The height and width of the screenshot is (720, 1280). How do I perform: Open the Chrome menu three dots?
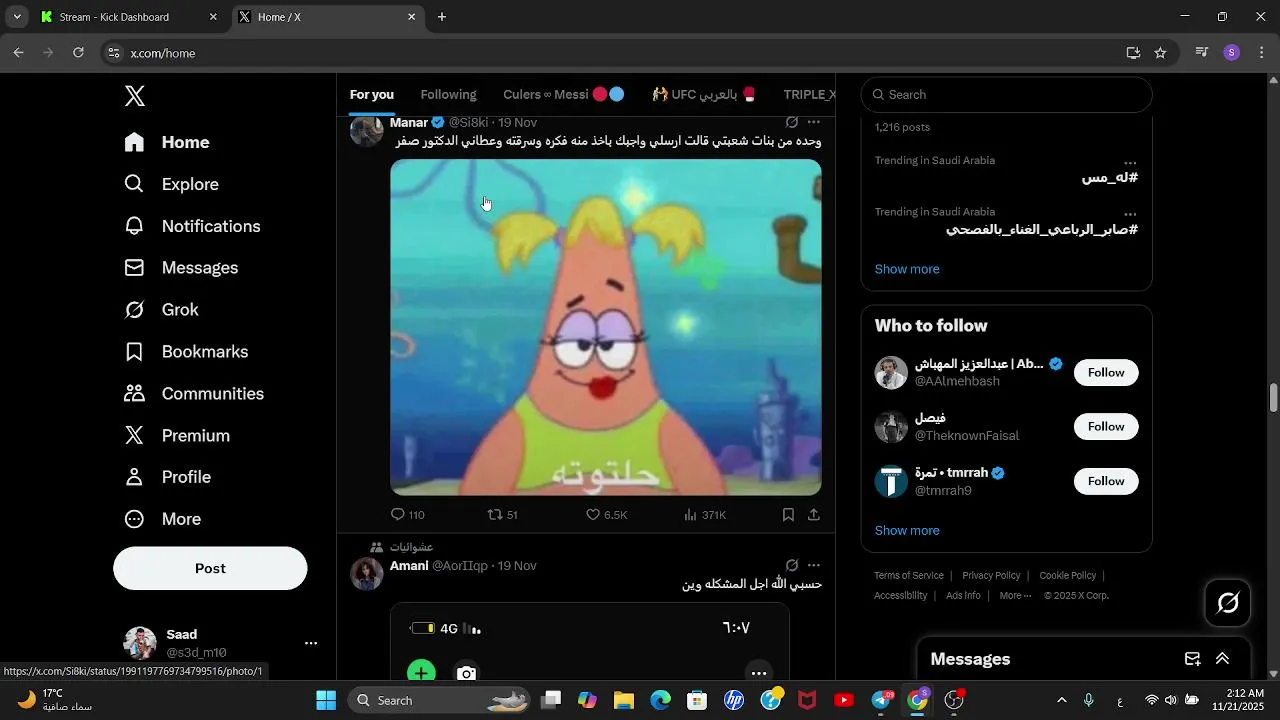click(1261, 53)
